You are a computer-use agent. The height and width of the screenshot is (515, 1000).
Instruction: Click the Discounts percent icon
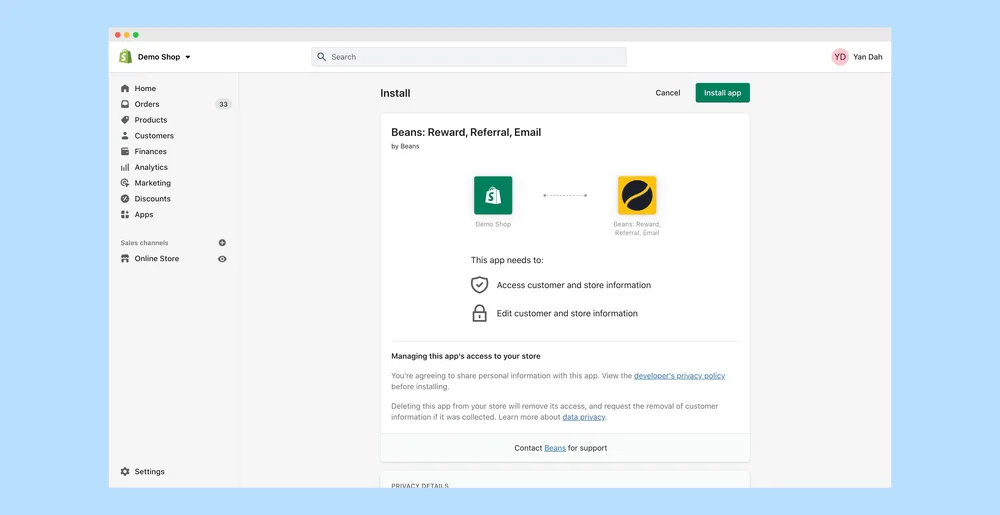pos(125,199)
